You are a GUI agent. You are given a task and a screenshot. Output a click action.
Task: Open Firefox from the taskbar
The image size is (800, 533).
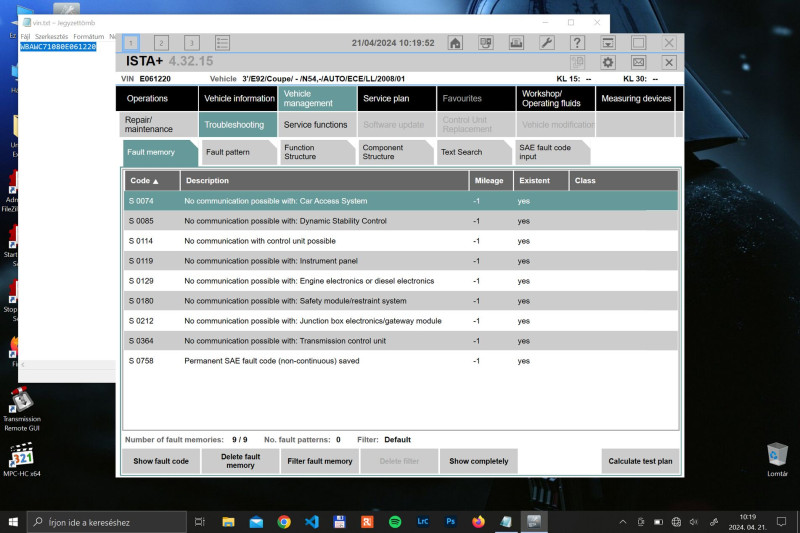pyautogui.click(x=478, y=522)
